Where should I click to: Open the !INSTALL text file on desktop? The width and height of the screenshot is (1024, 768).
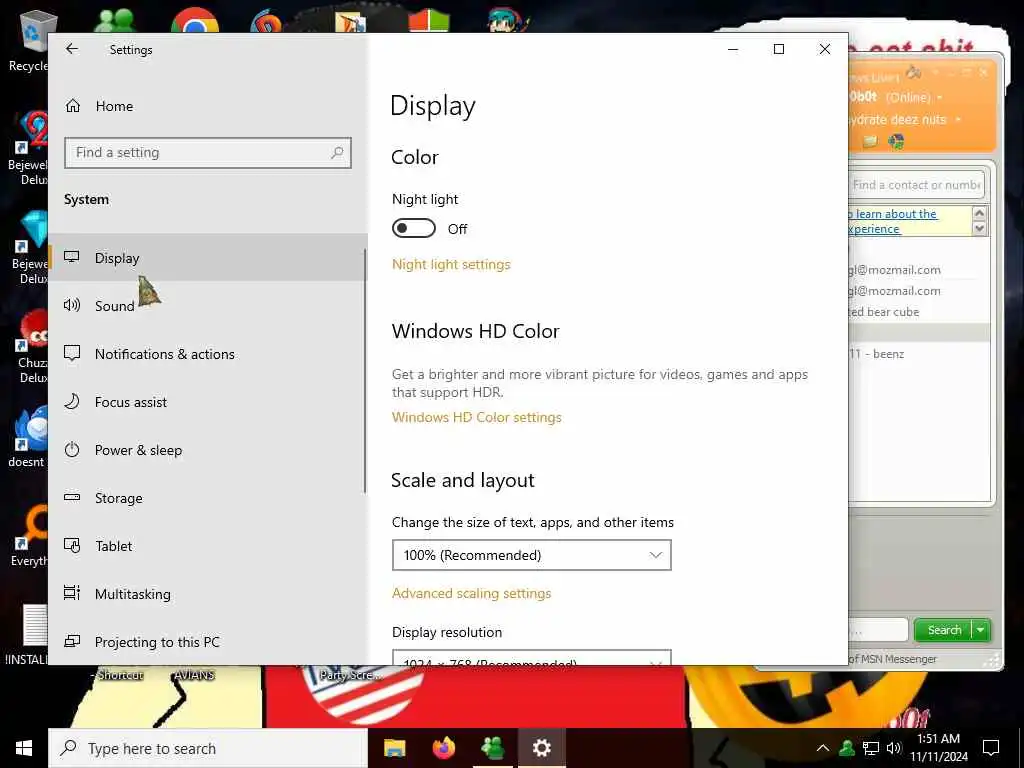[27, 635]
